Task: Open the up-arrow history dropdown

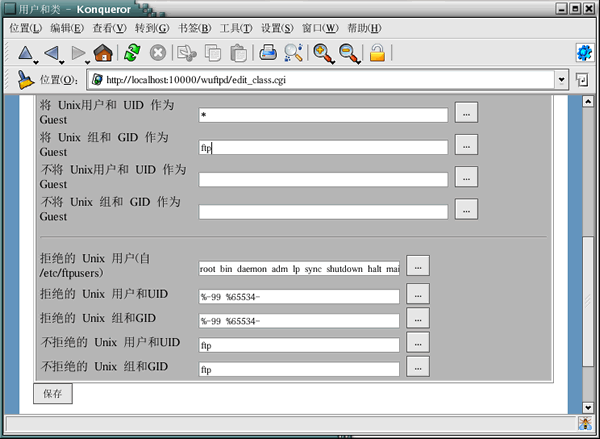Action: (x=36, y=62)
